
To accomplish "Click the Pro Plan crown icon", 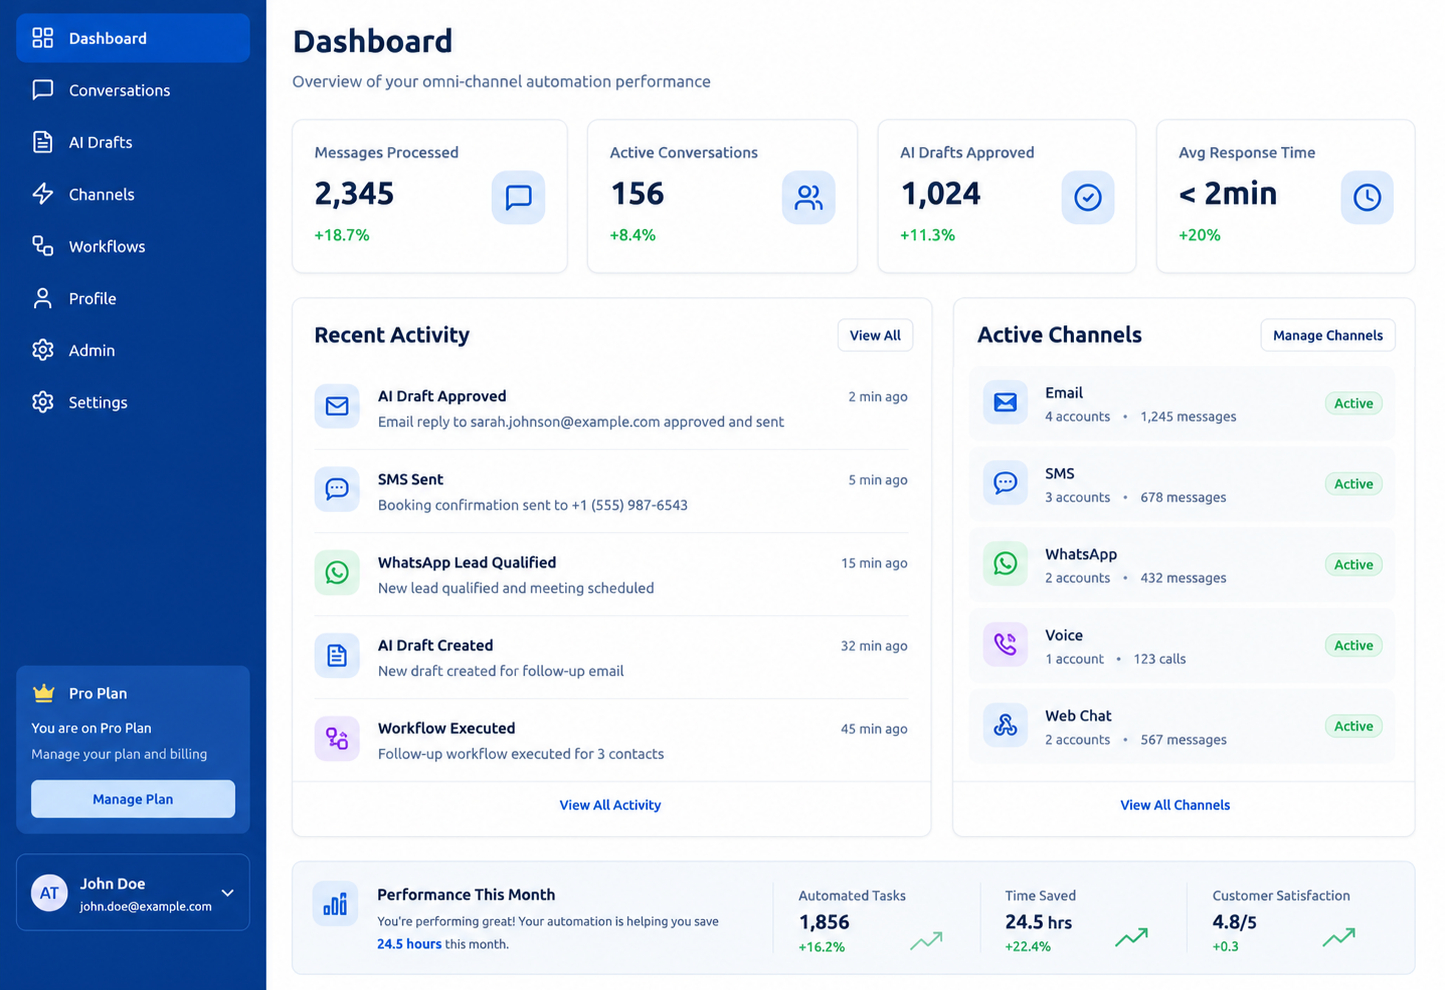I will (x=43, y=693).
